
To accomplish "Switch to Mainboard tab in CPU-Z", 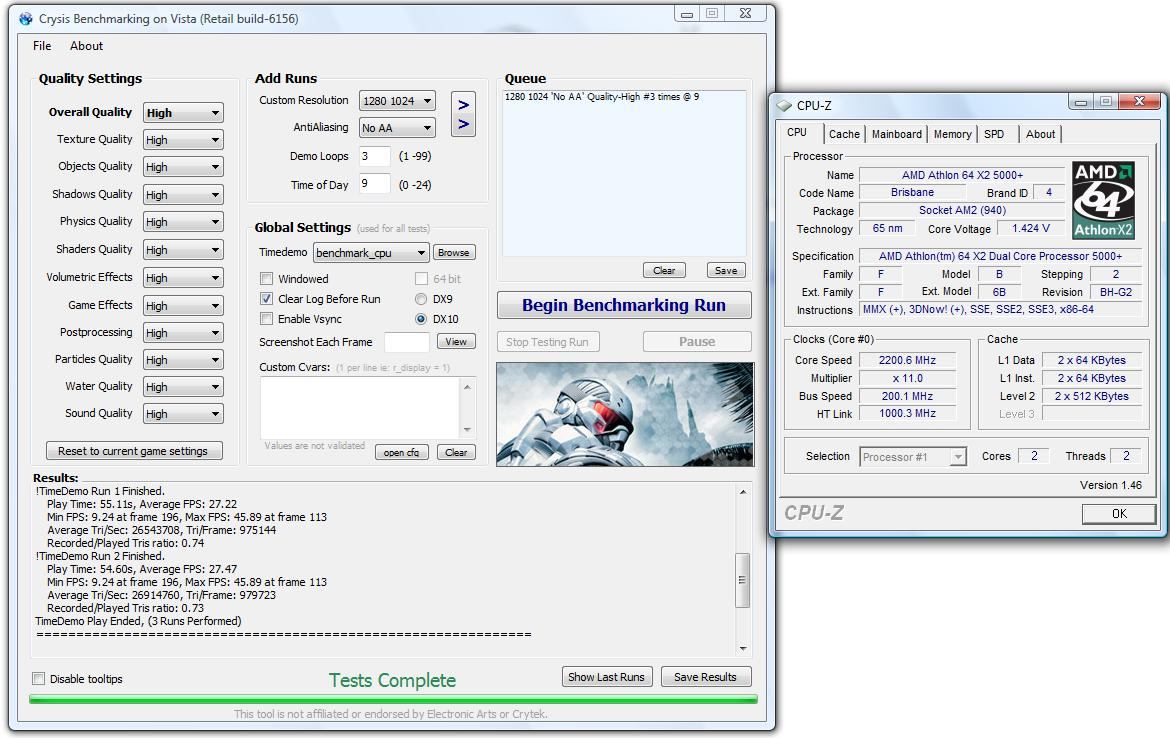I will (x=896, y=134).
